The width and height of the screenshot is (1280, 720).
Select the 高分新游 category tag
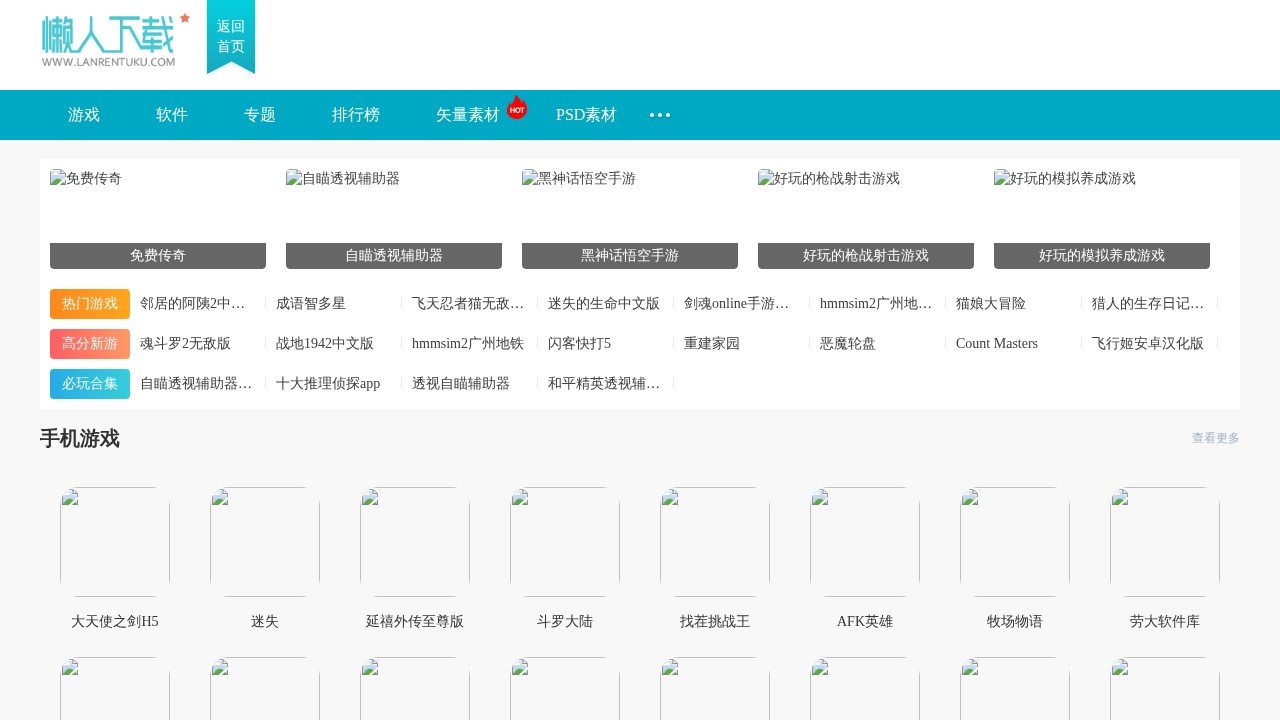tap(89, 343)
